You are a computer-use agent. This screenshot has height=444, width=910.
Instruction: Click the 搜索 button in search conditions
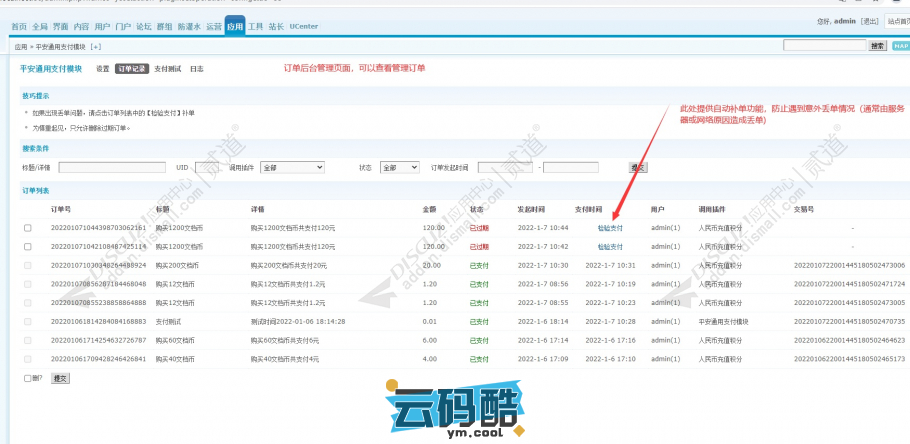coord(637,167)
